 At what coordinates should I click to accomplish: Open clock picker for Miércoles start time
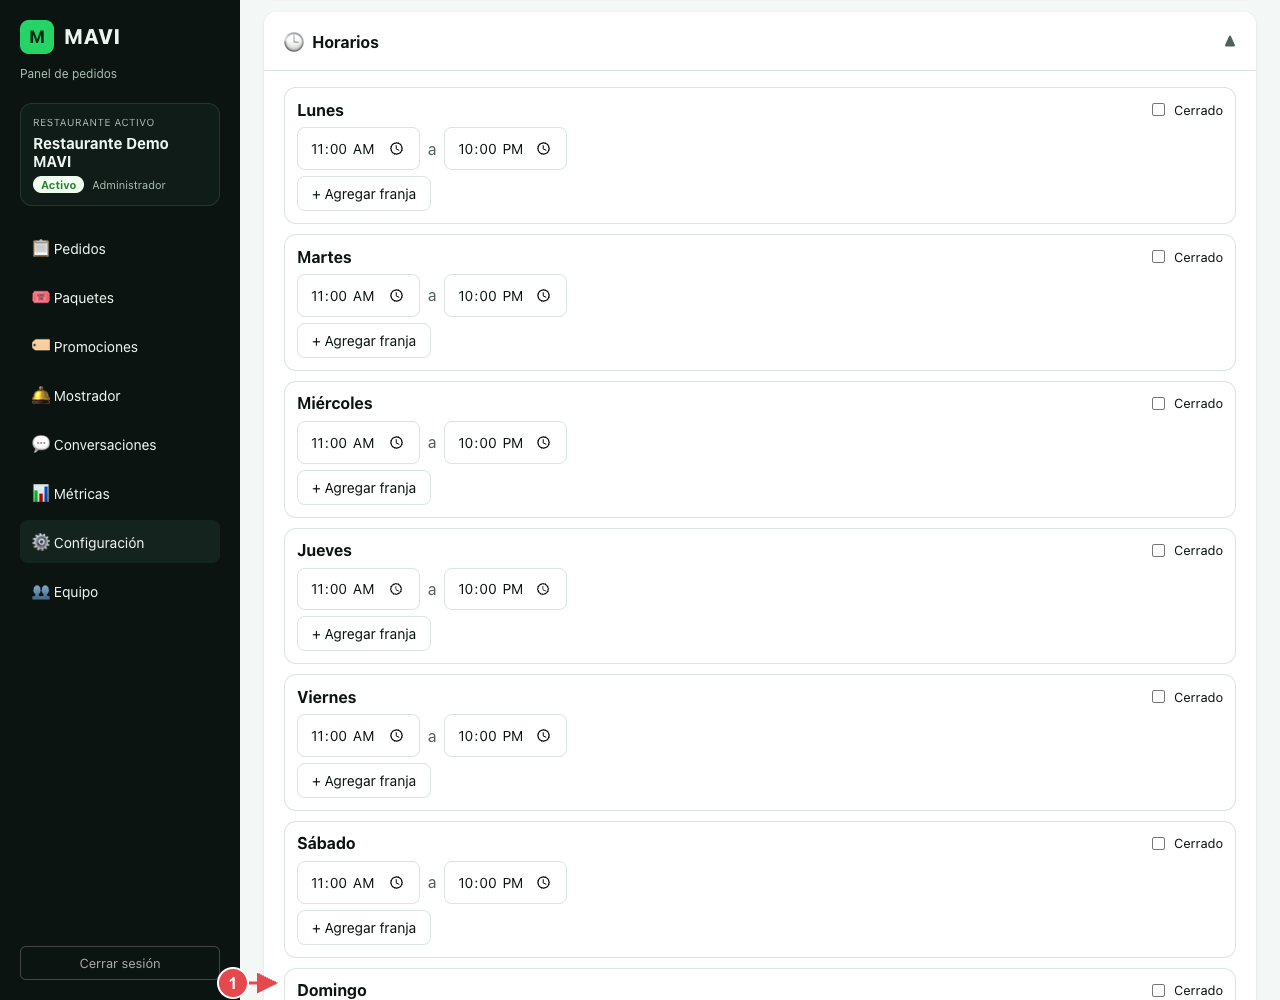pyautogui.click(x=396, y=443)
